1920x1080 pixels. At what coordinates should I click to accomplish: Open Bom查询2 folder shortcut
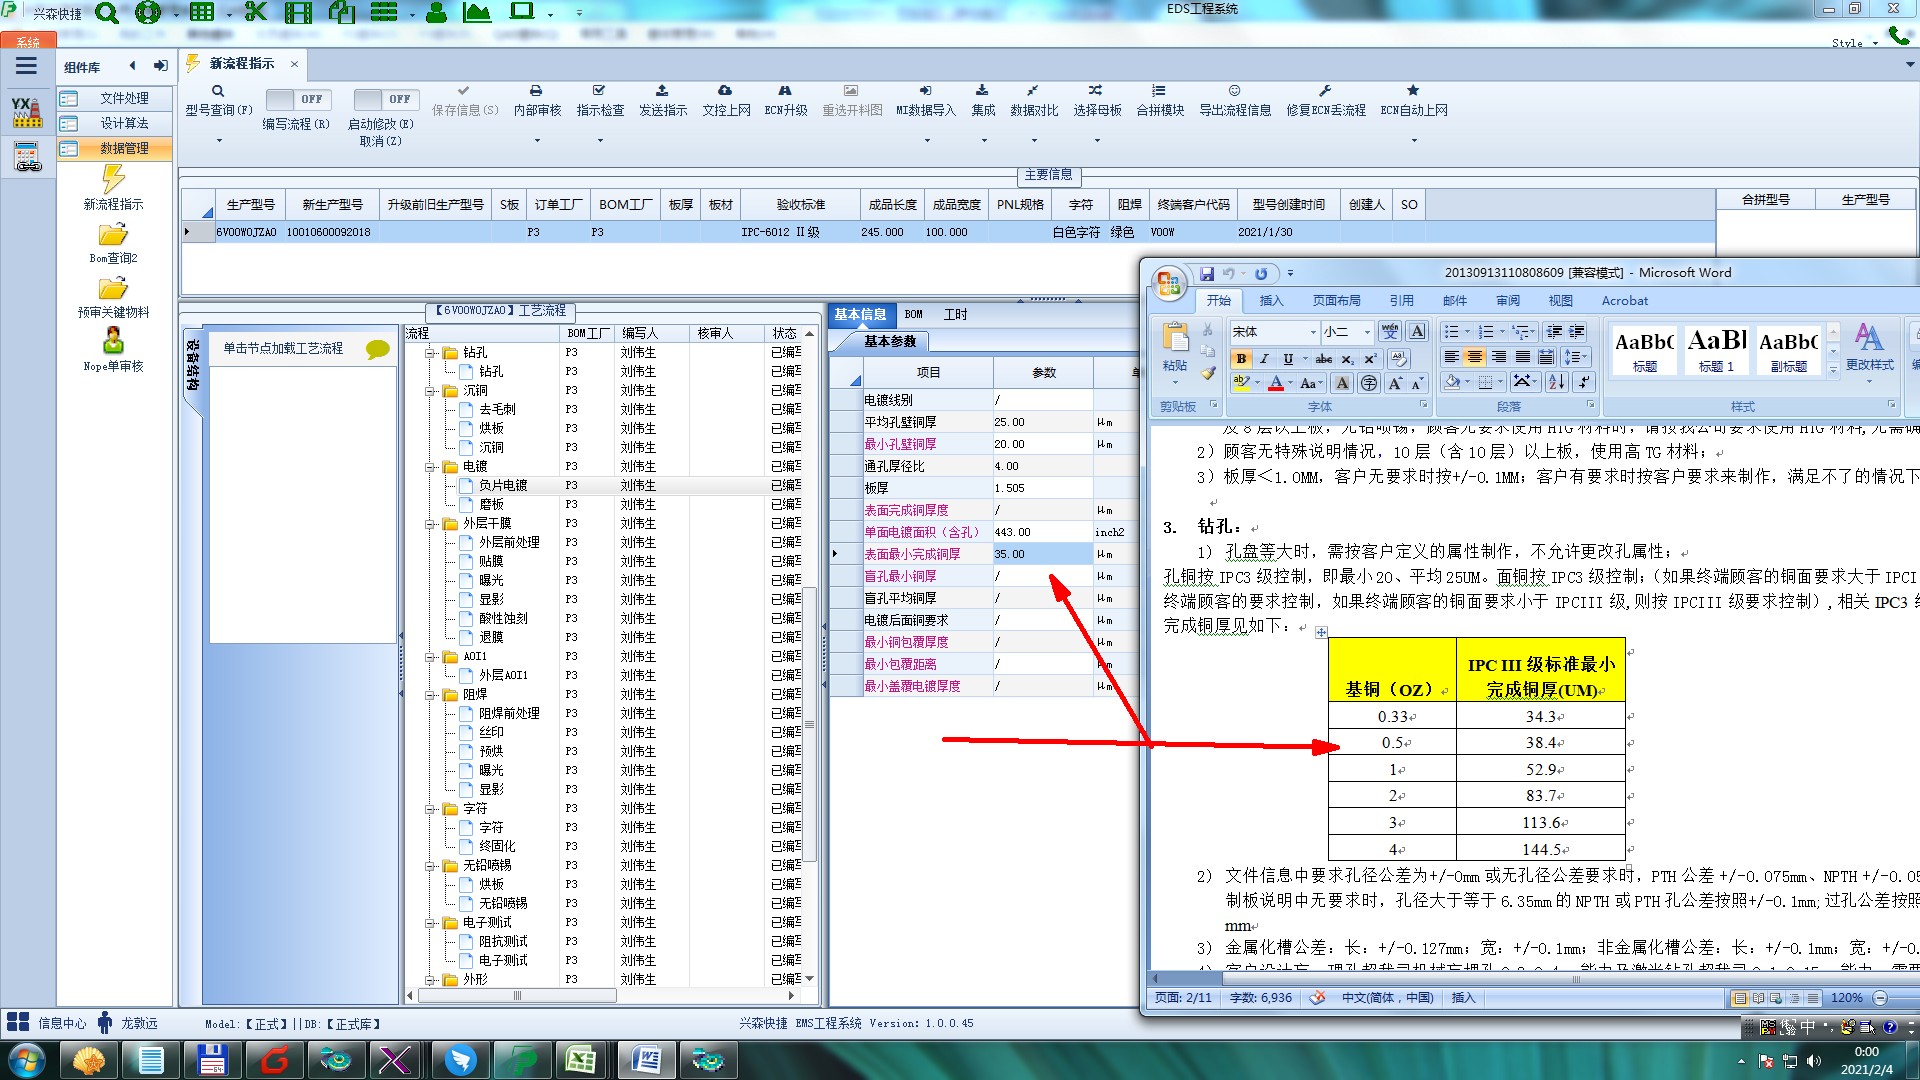[113, 244]
